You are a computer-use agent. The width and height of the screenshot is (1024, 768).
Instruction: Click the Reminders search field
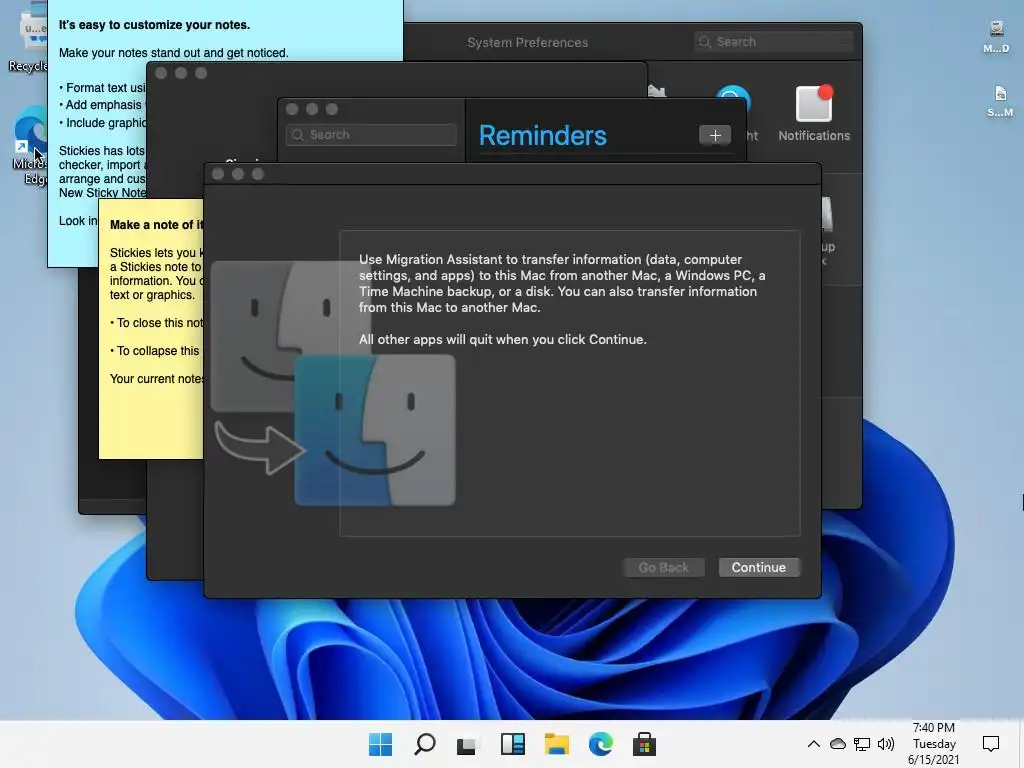372,135
